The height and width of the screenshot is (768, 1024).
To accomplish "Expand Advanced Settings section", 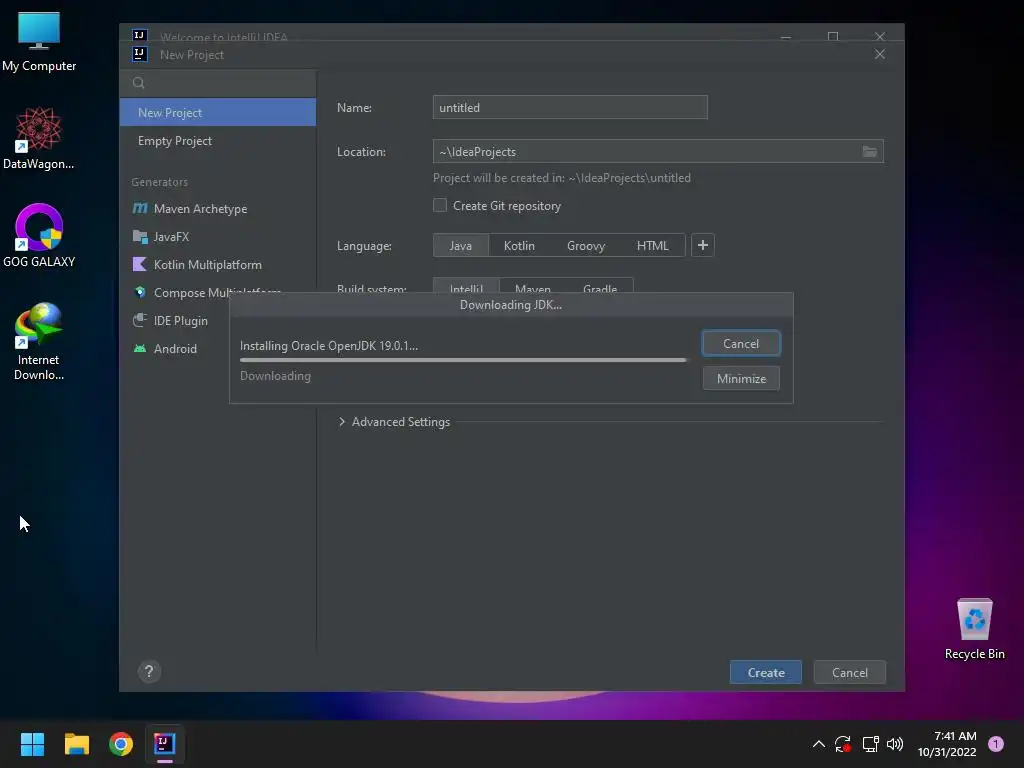I will pyautogui.click(x=394, y=422).
